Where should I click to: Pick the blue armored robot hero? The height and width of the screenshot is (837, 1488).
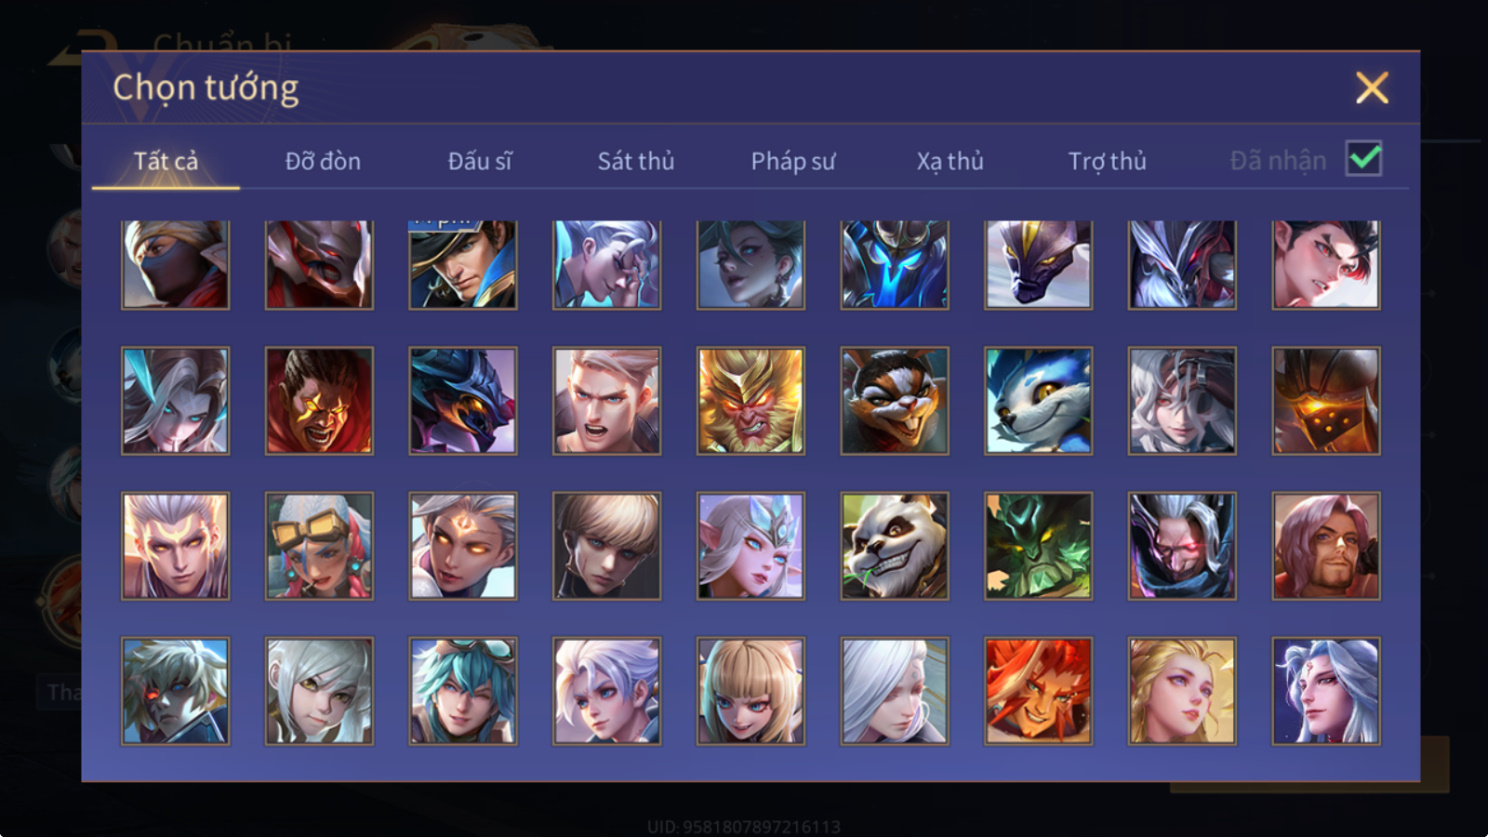894,265
